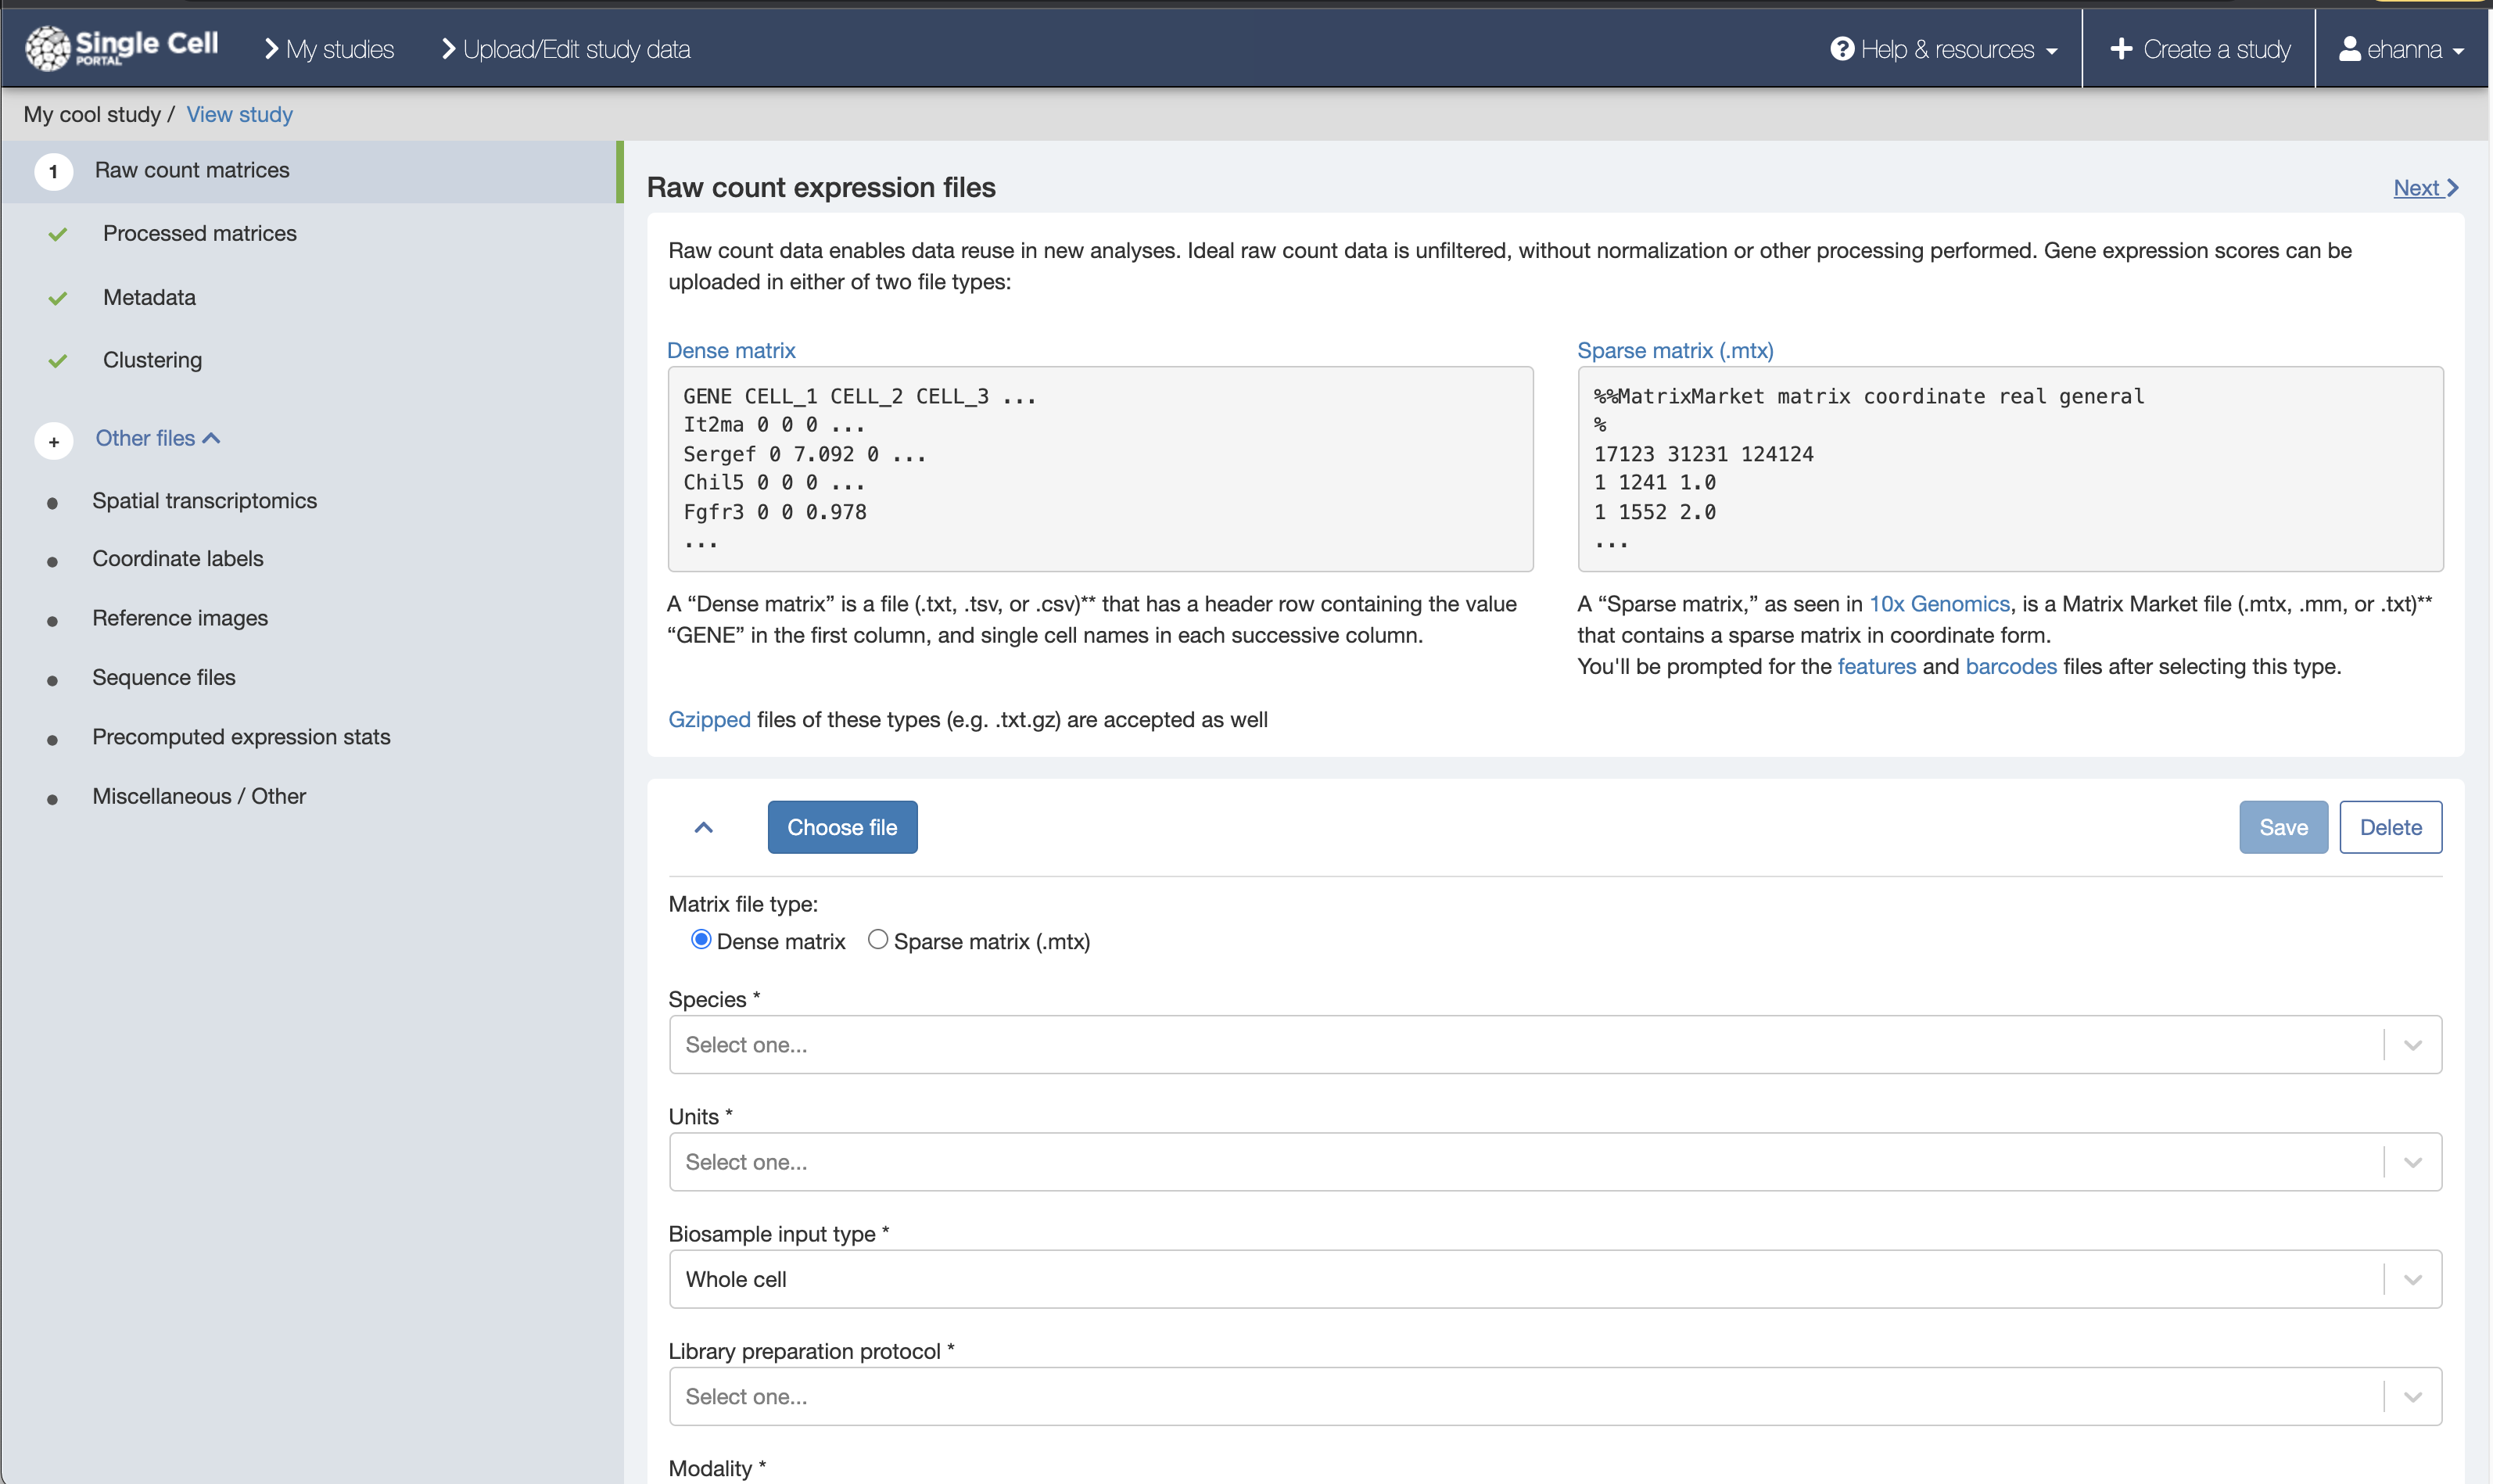Click the green checkmark next to Metadata
Viewport: 2493px width, 1484px height.
click(x=58, y=298)
